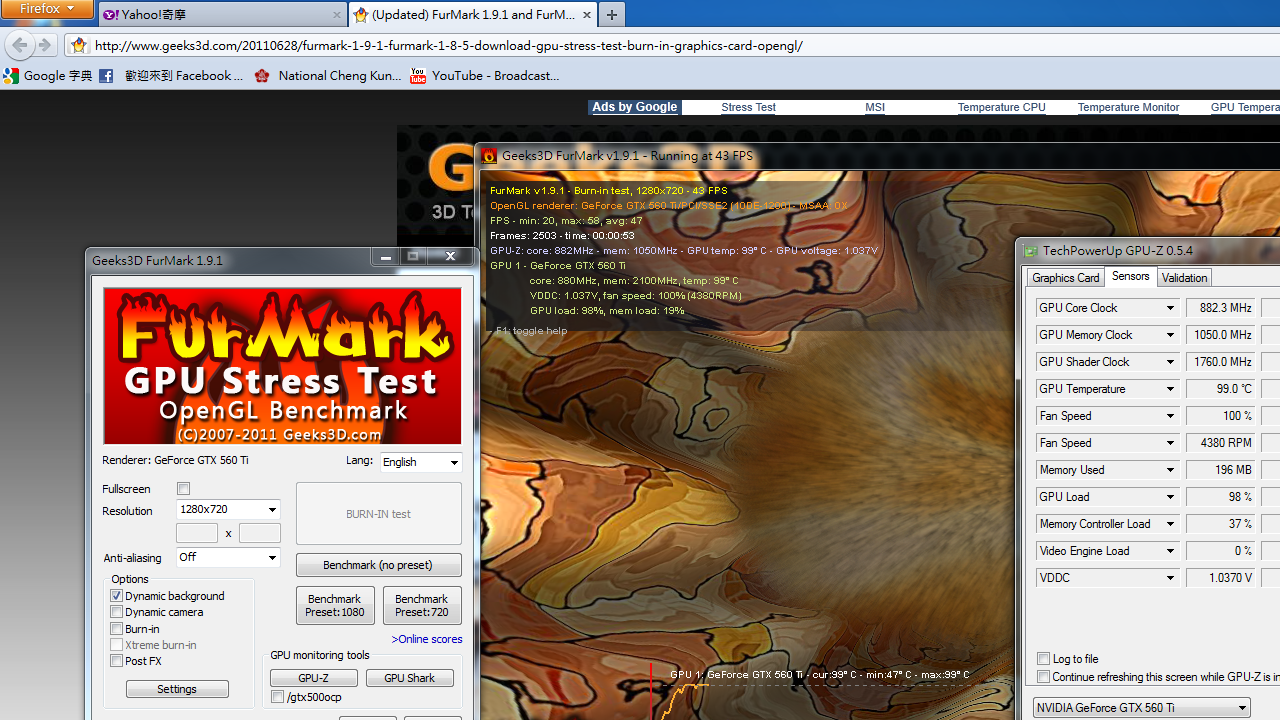Open the Graphics Card tab in GPU-Z

[1065, 278]
